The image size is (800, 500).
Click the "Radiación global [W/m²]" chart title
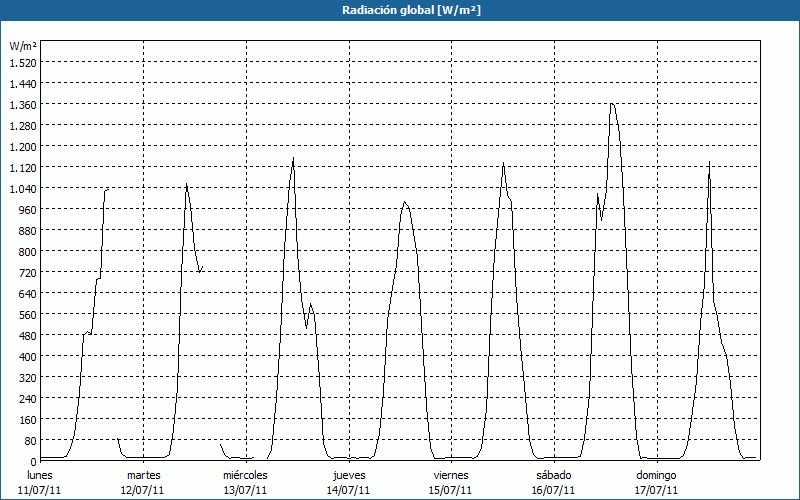pyautogui.click(x=400, y=10)
